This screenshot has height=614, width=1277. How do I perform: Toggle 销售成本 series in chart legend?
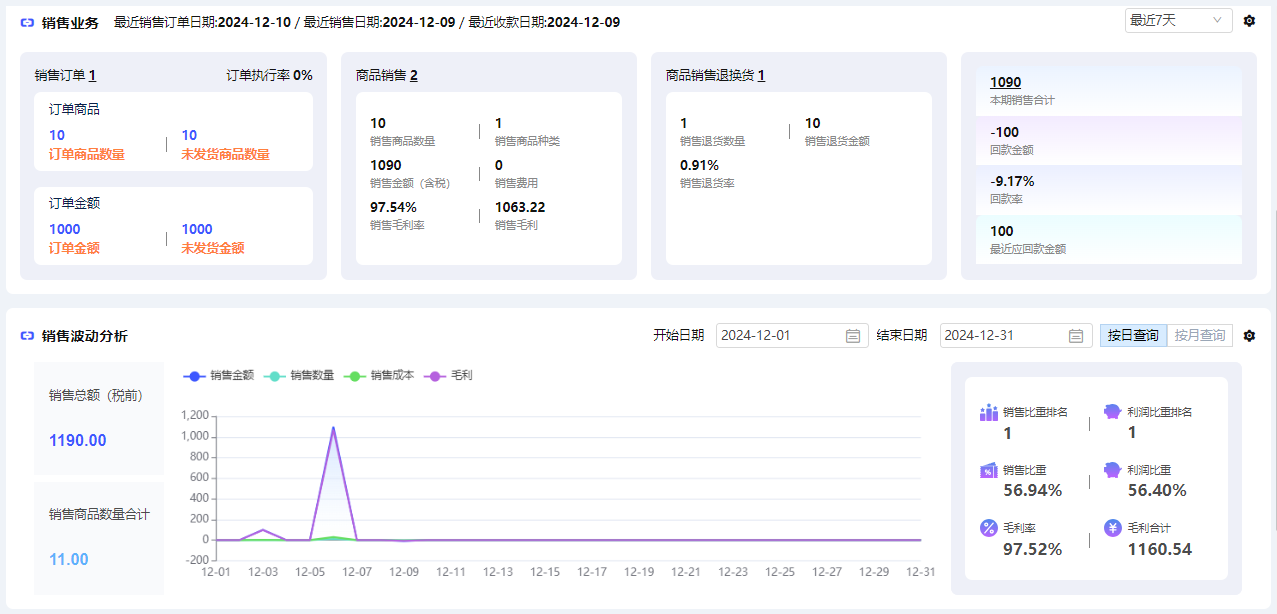(x=378, y=376)
